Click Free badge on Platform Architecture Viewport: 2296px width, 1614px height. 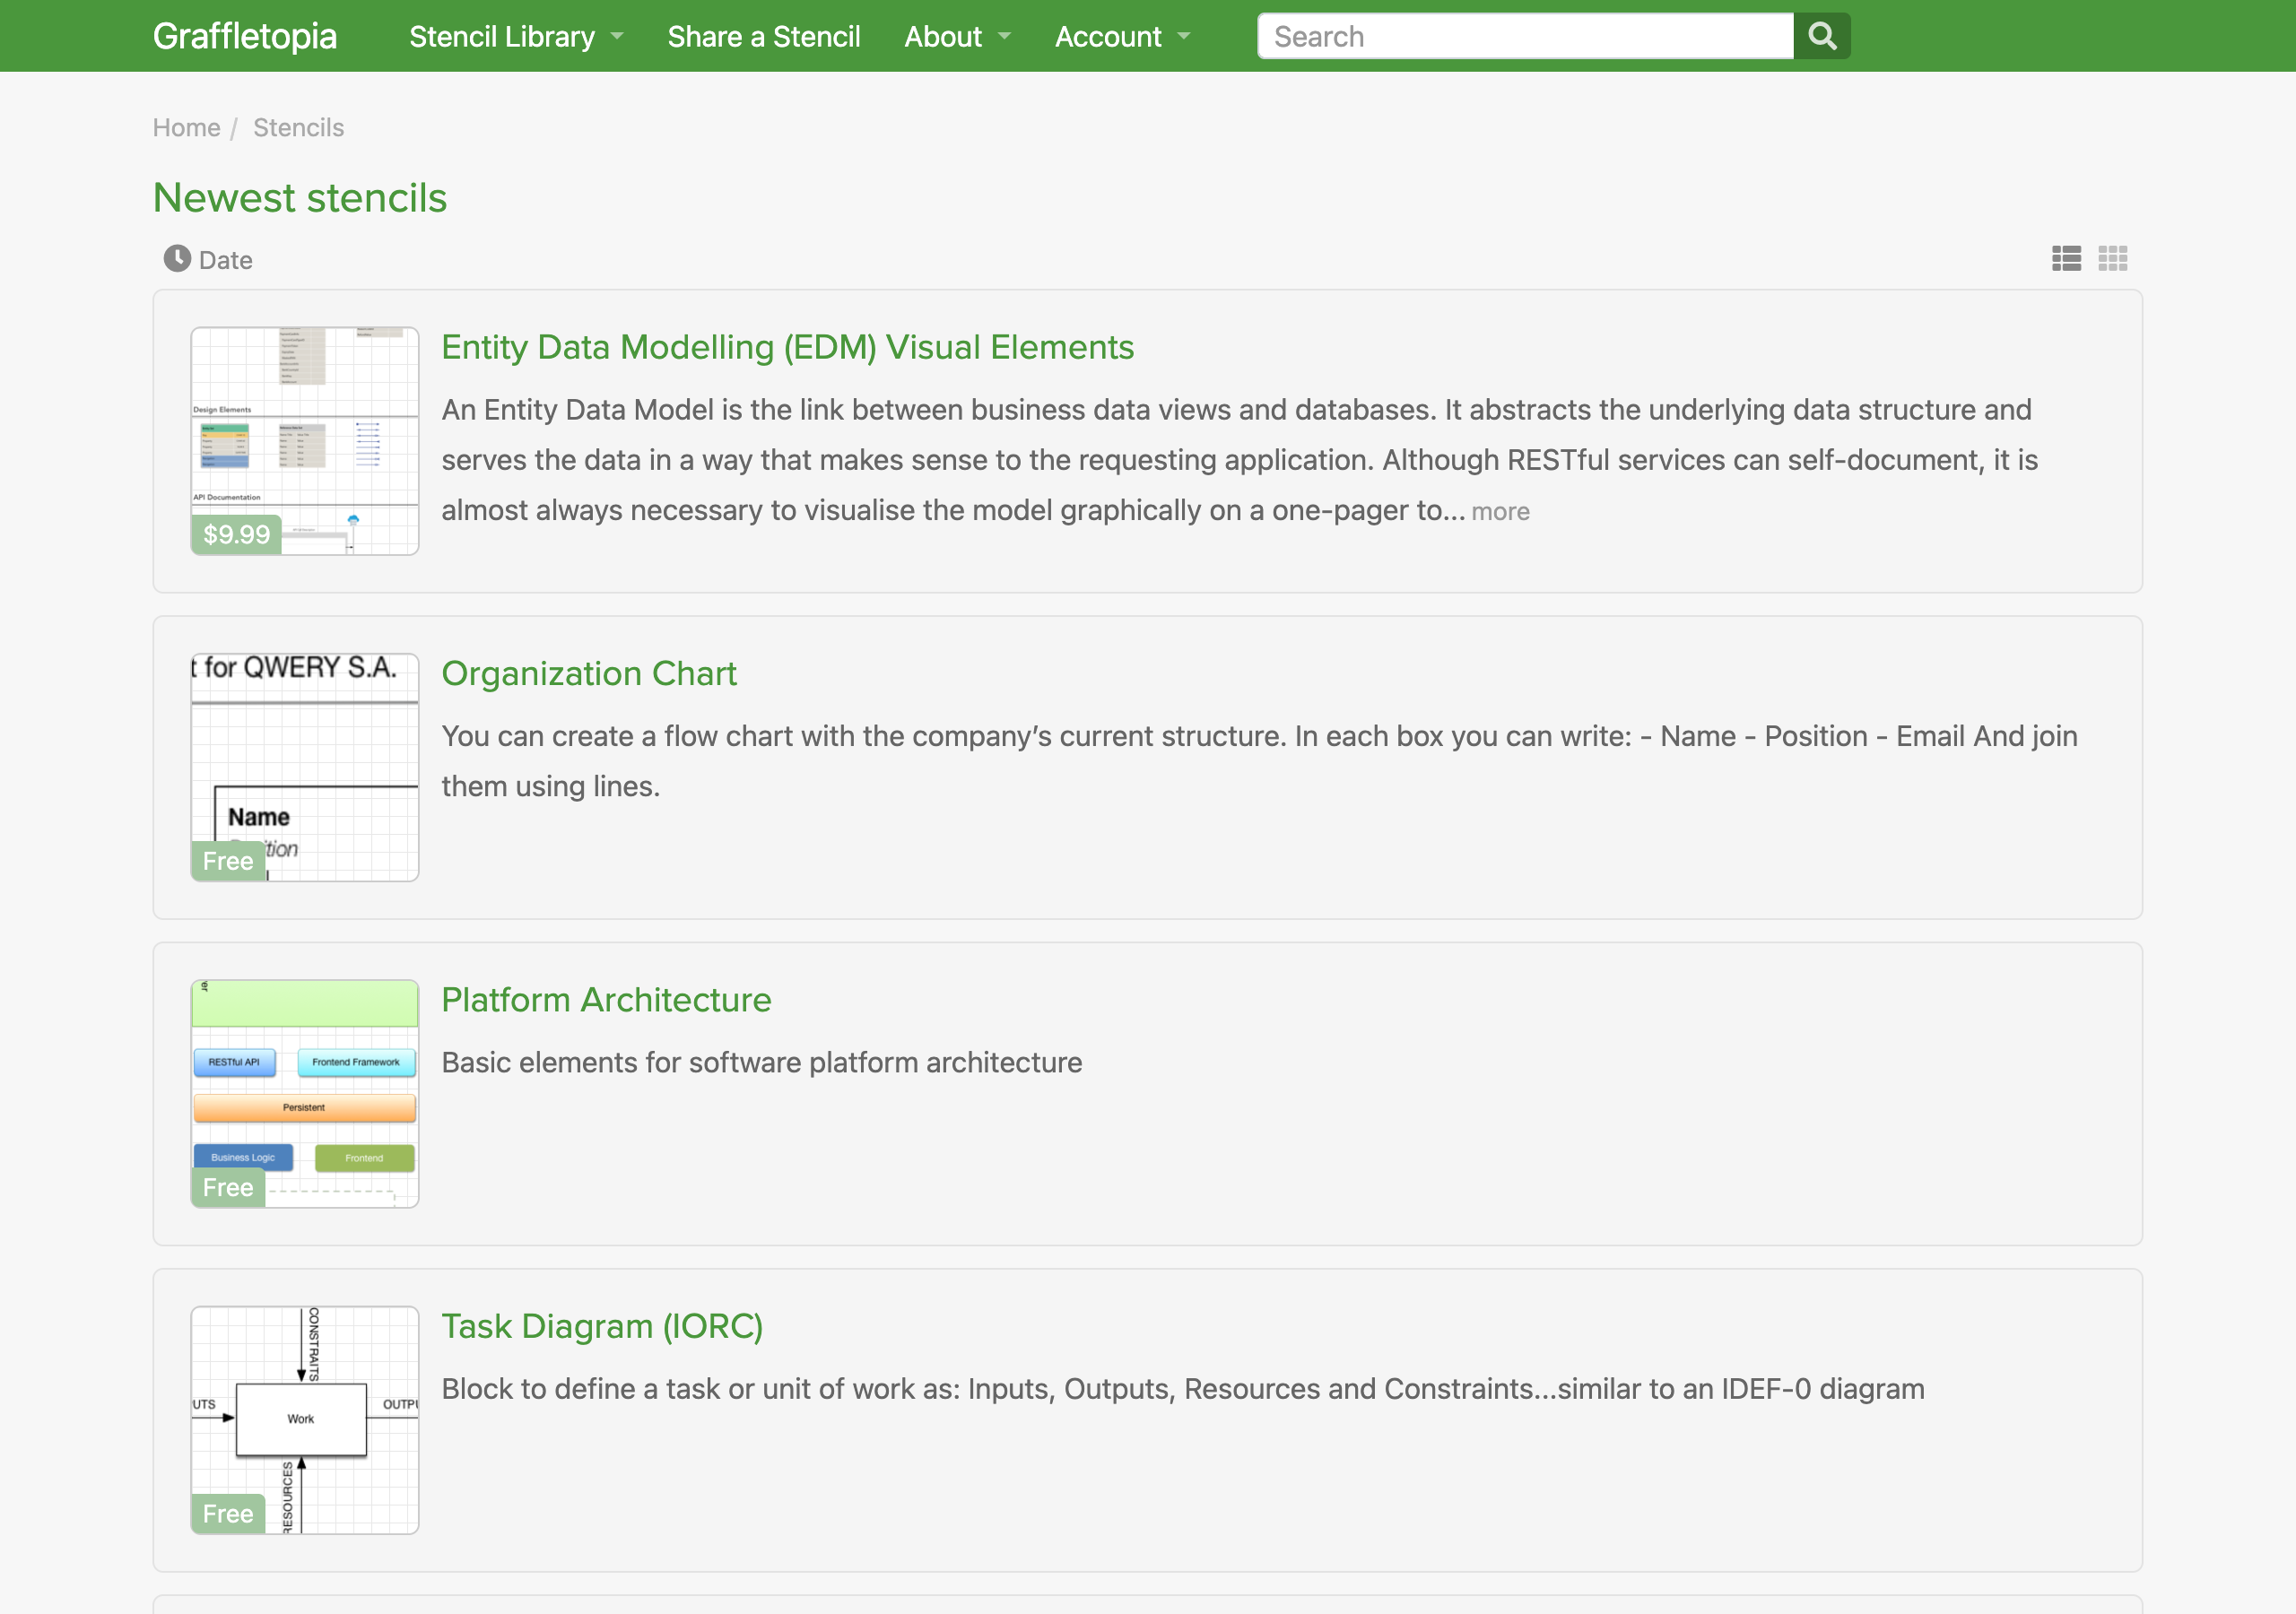(228, 1187)
